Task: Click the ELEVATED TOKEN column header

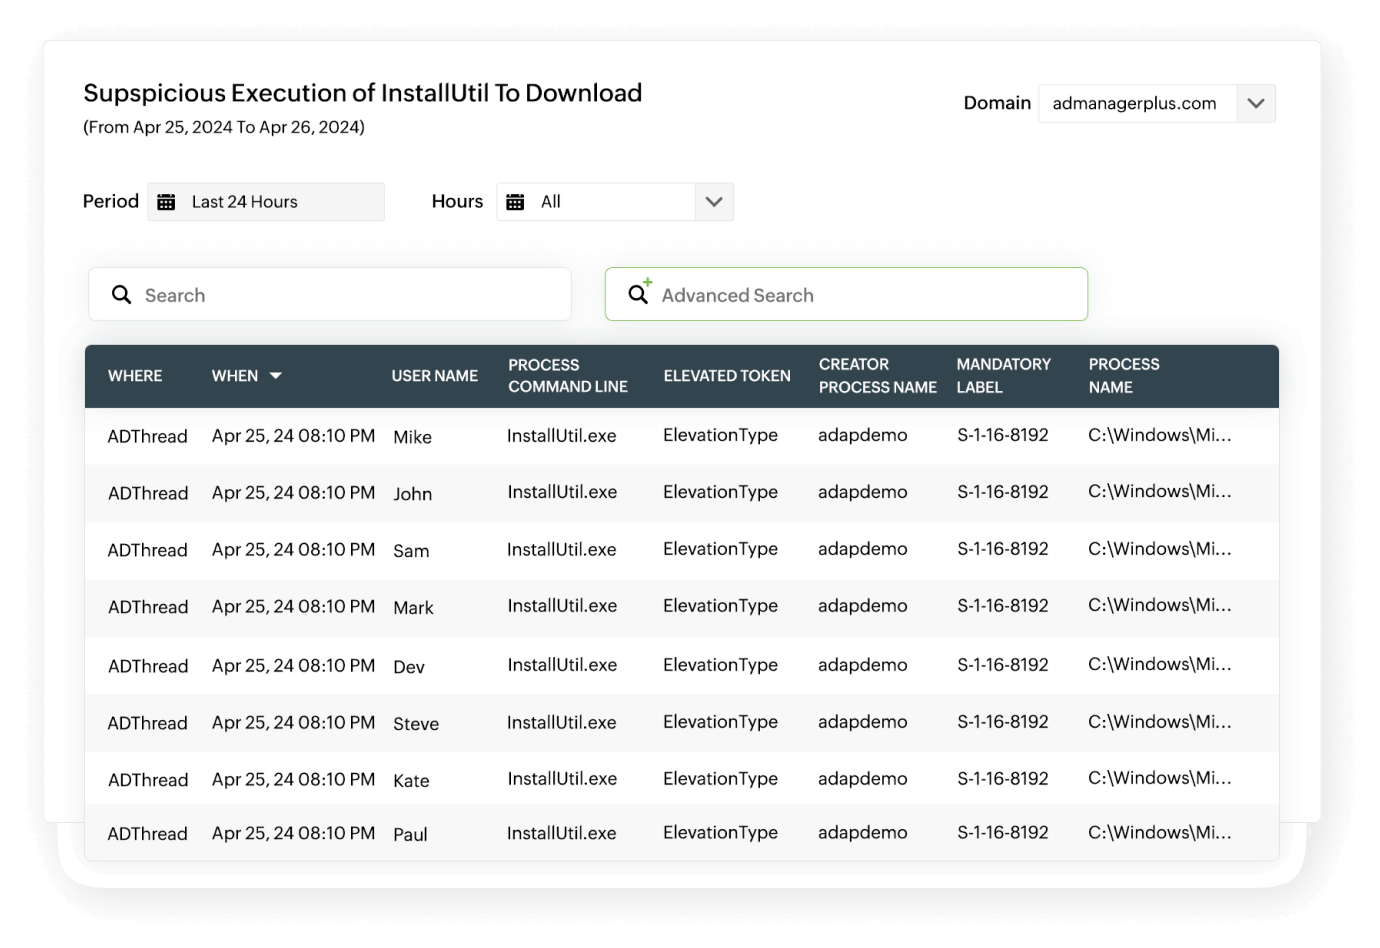Action: pos(727,376)
